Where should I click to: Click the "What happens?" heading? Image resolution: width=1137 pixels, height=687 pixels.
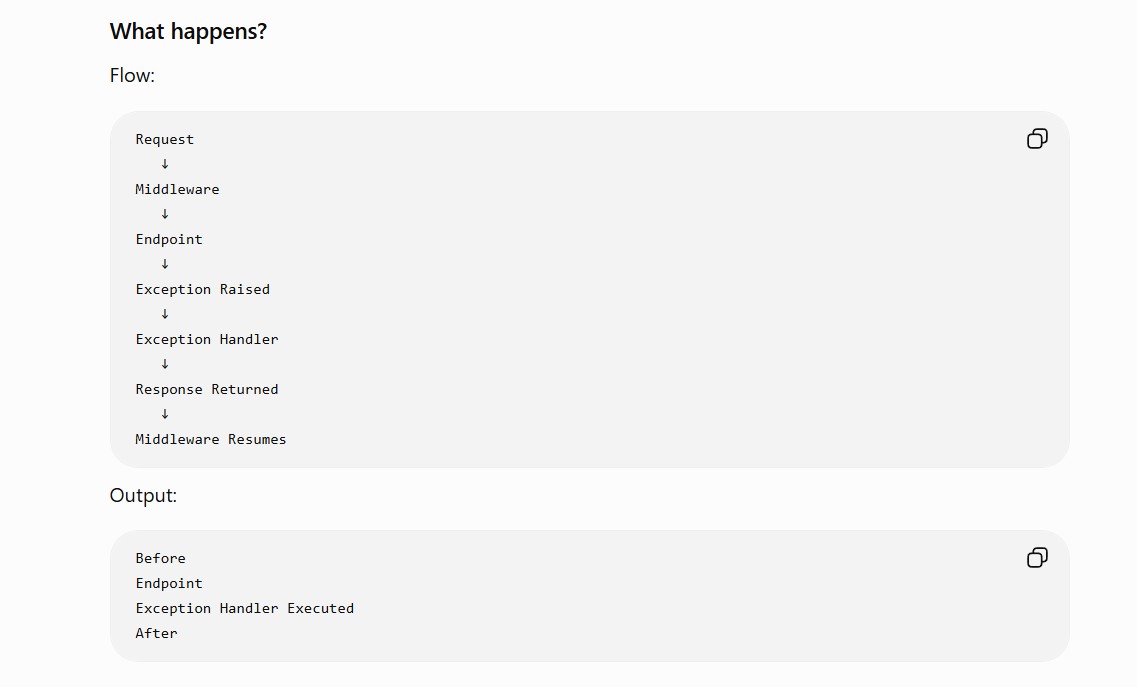click(189, 31)
